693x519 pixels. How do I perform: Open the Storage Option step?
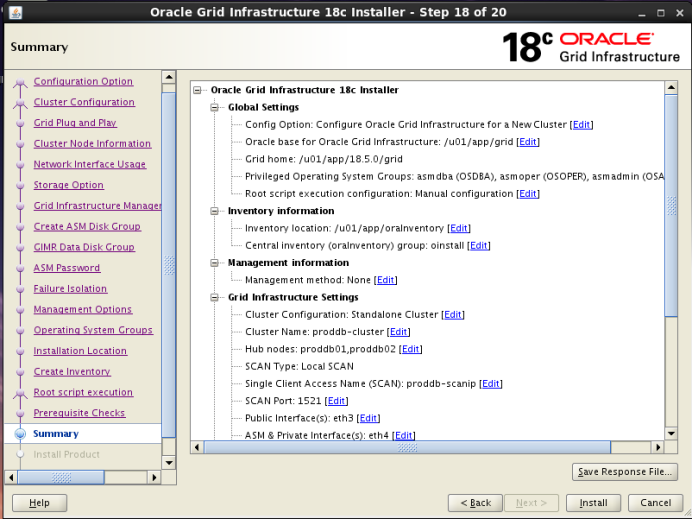click(x=68, y=185)
